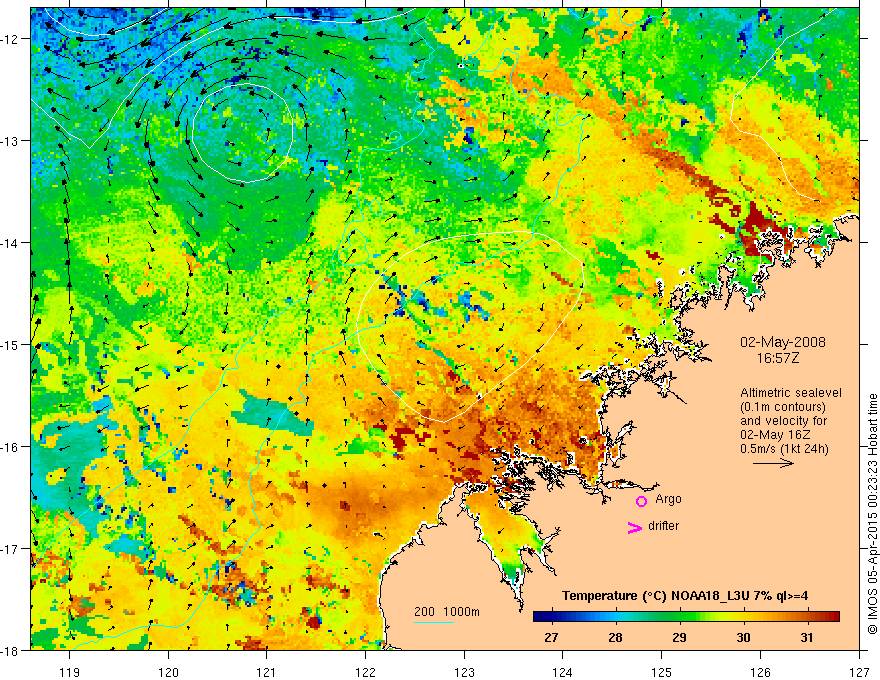The width and height of the screenshot is (880, 680).
Task: Click the '(0.1m contours)' text
Action: (783, 407)
